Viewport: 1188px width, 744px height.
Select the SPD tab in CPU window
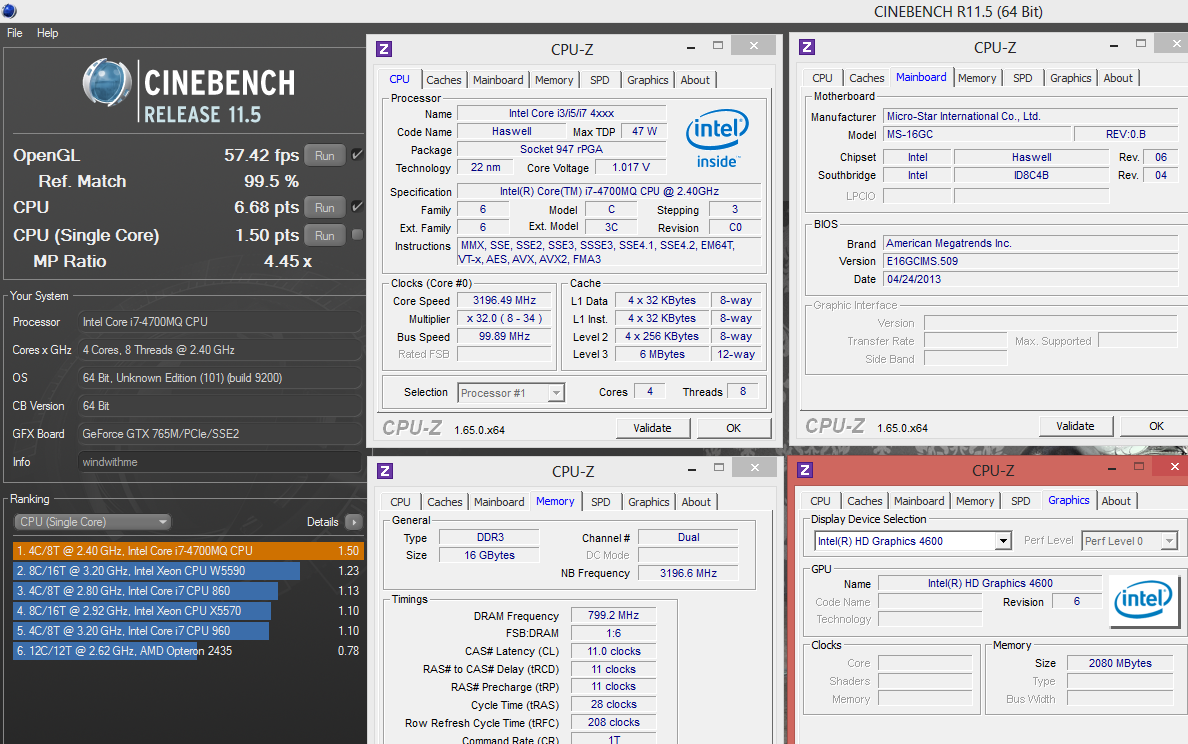[599, 80]
